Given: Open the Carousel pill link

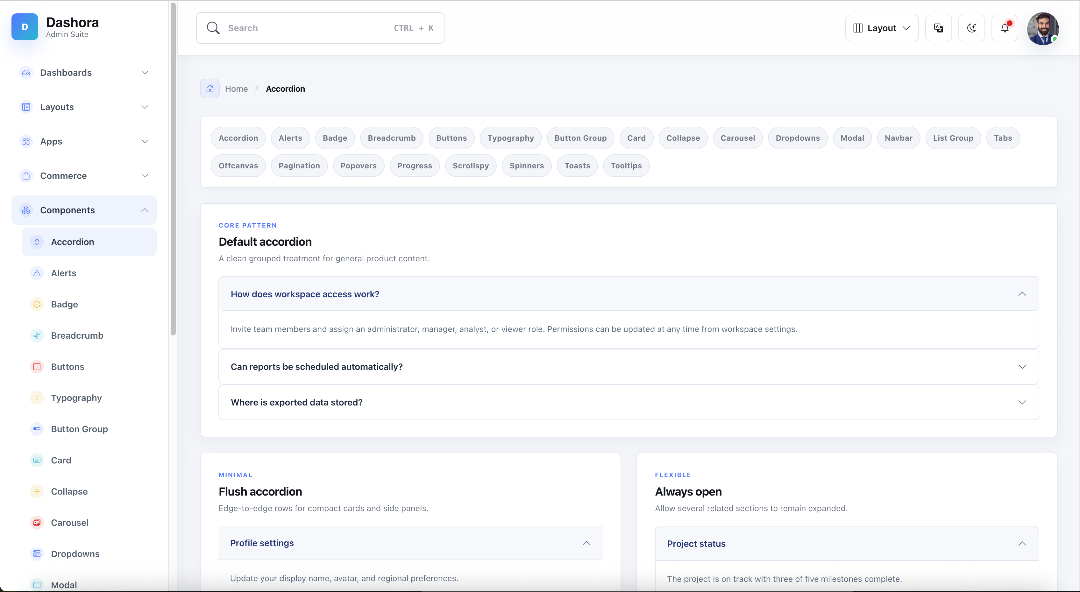Looking at the screenshot, I should coord(738,138).
